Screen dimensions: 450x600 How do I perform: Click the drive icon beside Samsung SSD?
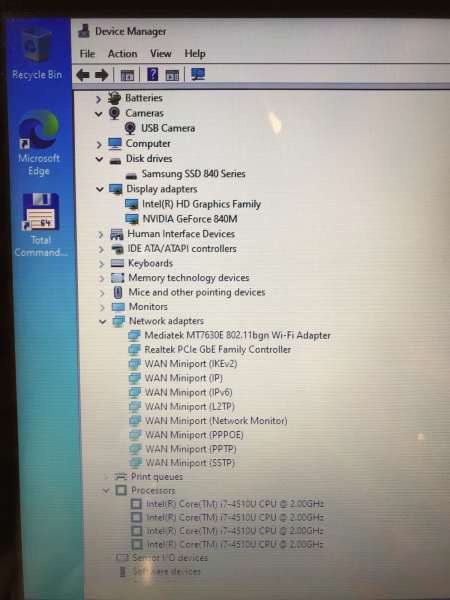point(131,175)
